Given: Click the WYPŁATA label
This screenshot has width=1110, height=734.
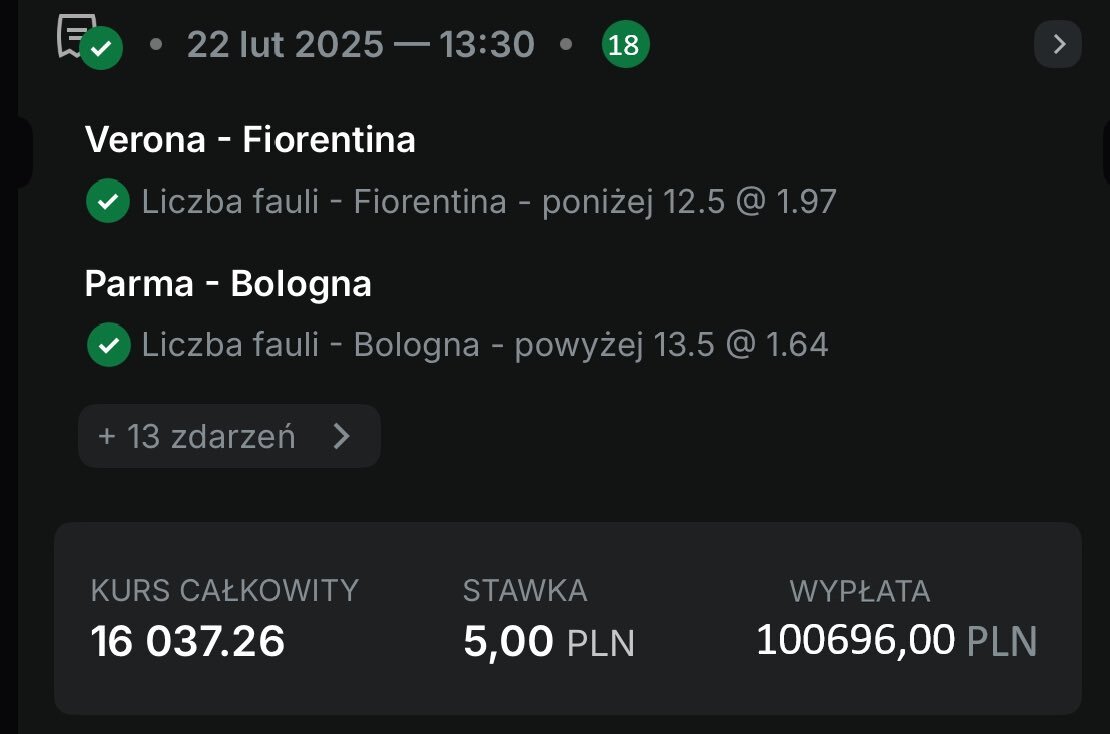Looking at the screenshot, I should point(859,591).
